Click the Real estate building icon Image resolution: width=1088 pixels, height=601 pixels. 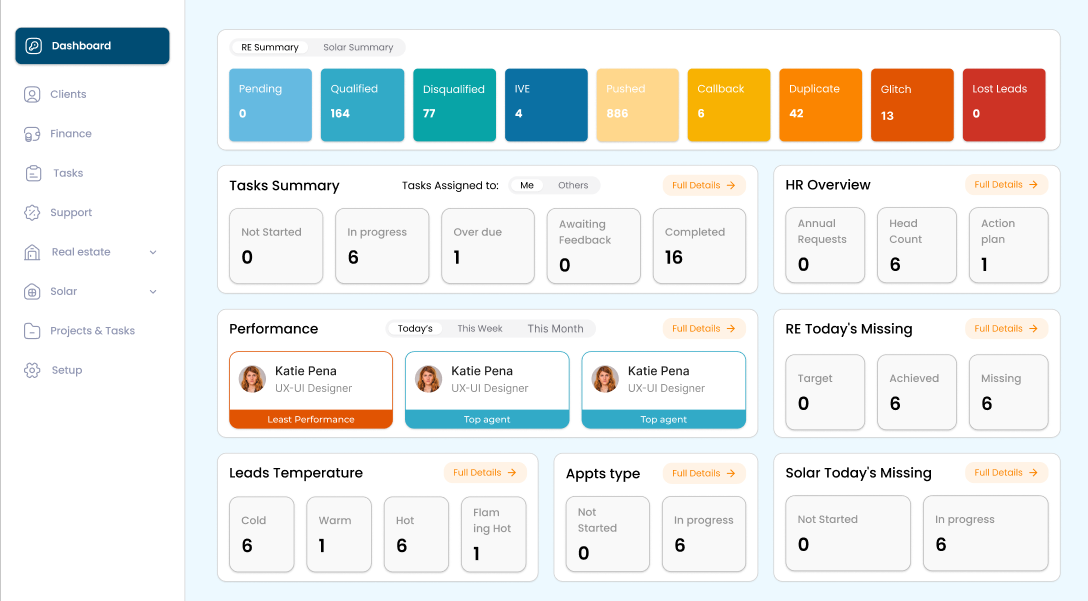tap(32, 252)
